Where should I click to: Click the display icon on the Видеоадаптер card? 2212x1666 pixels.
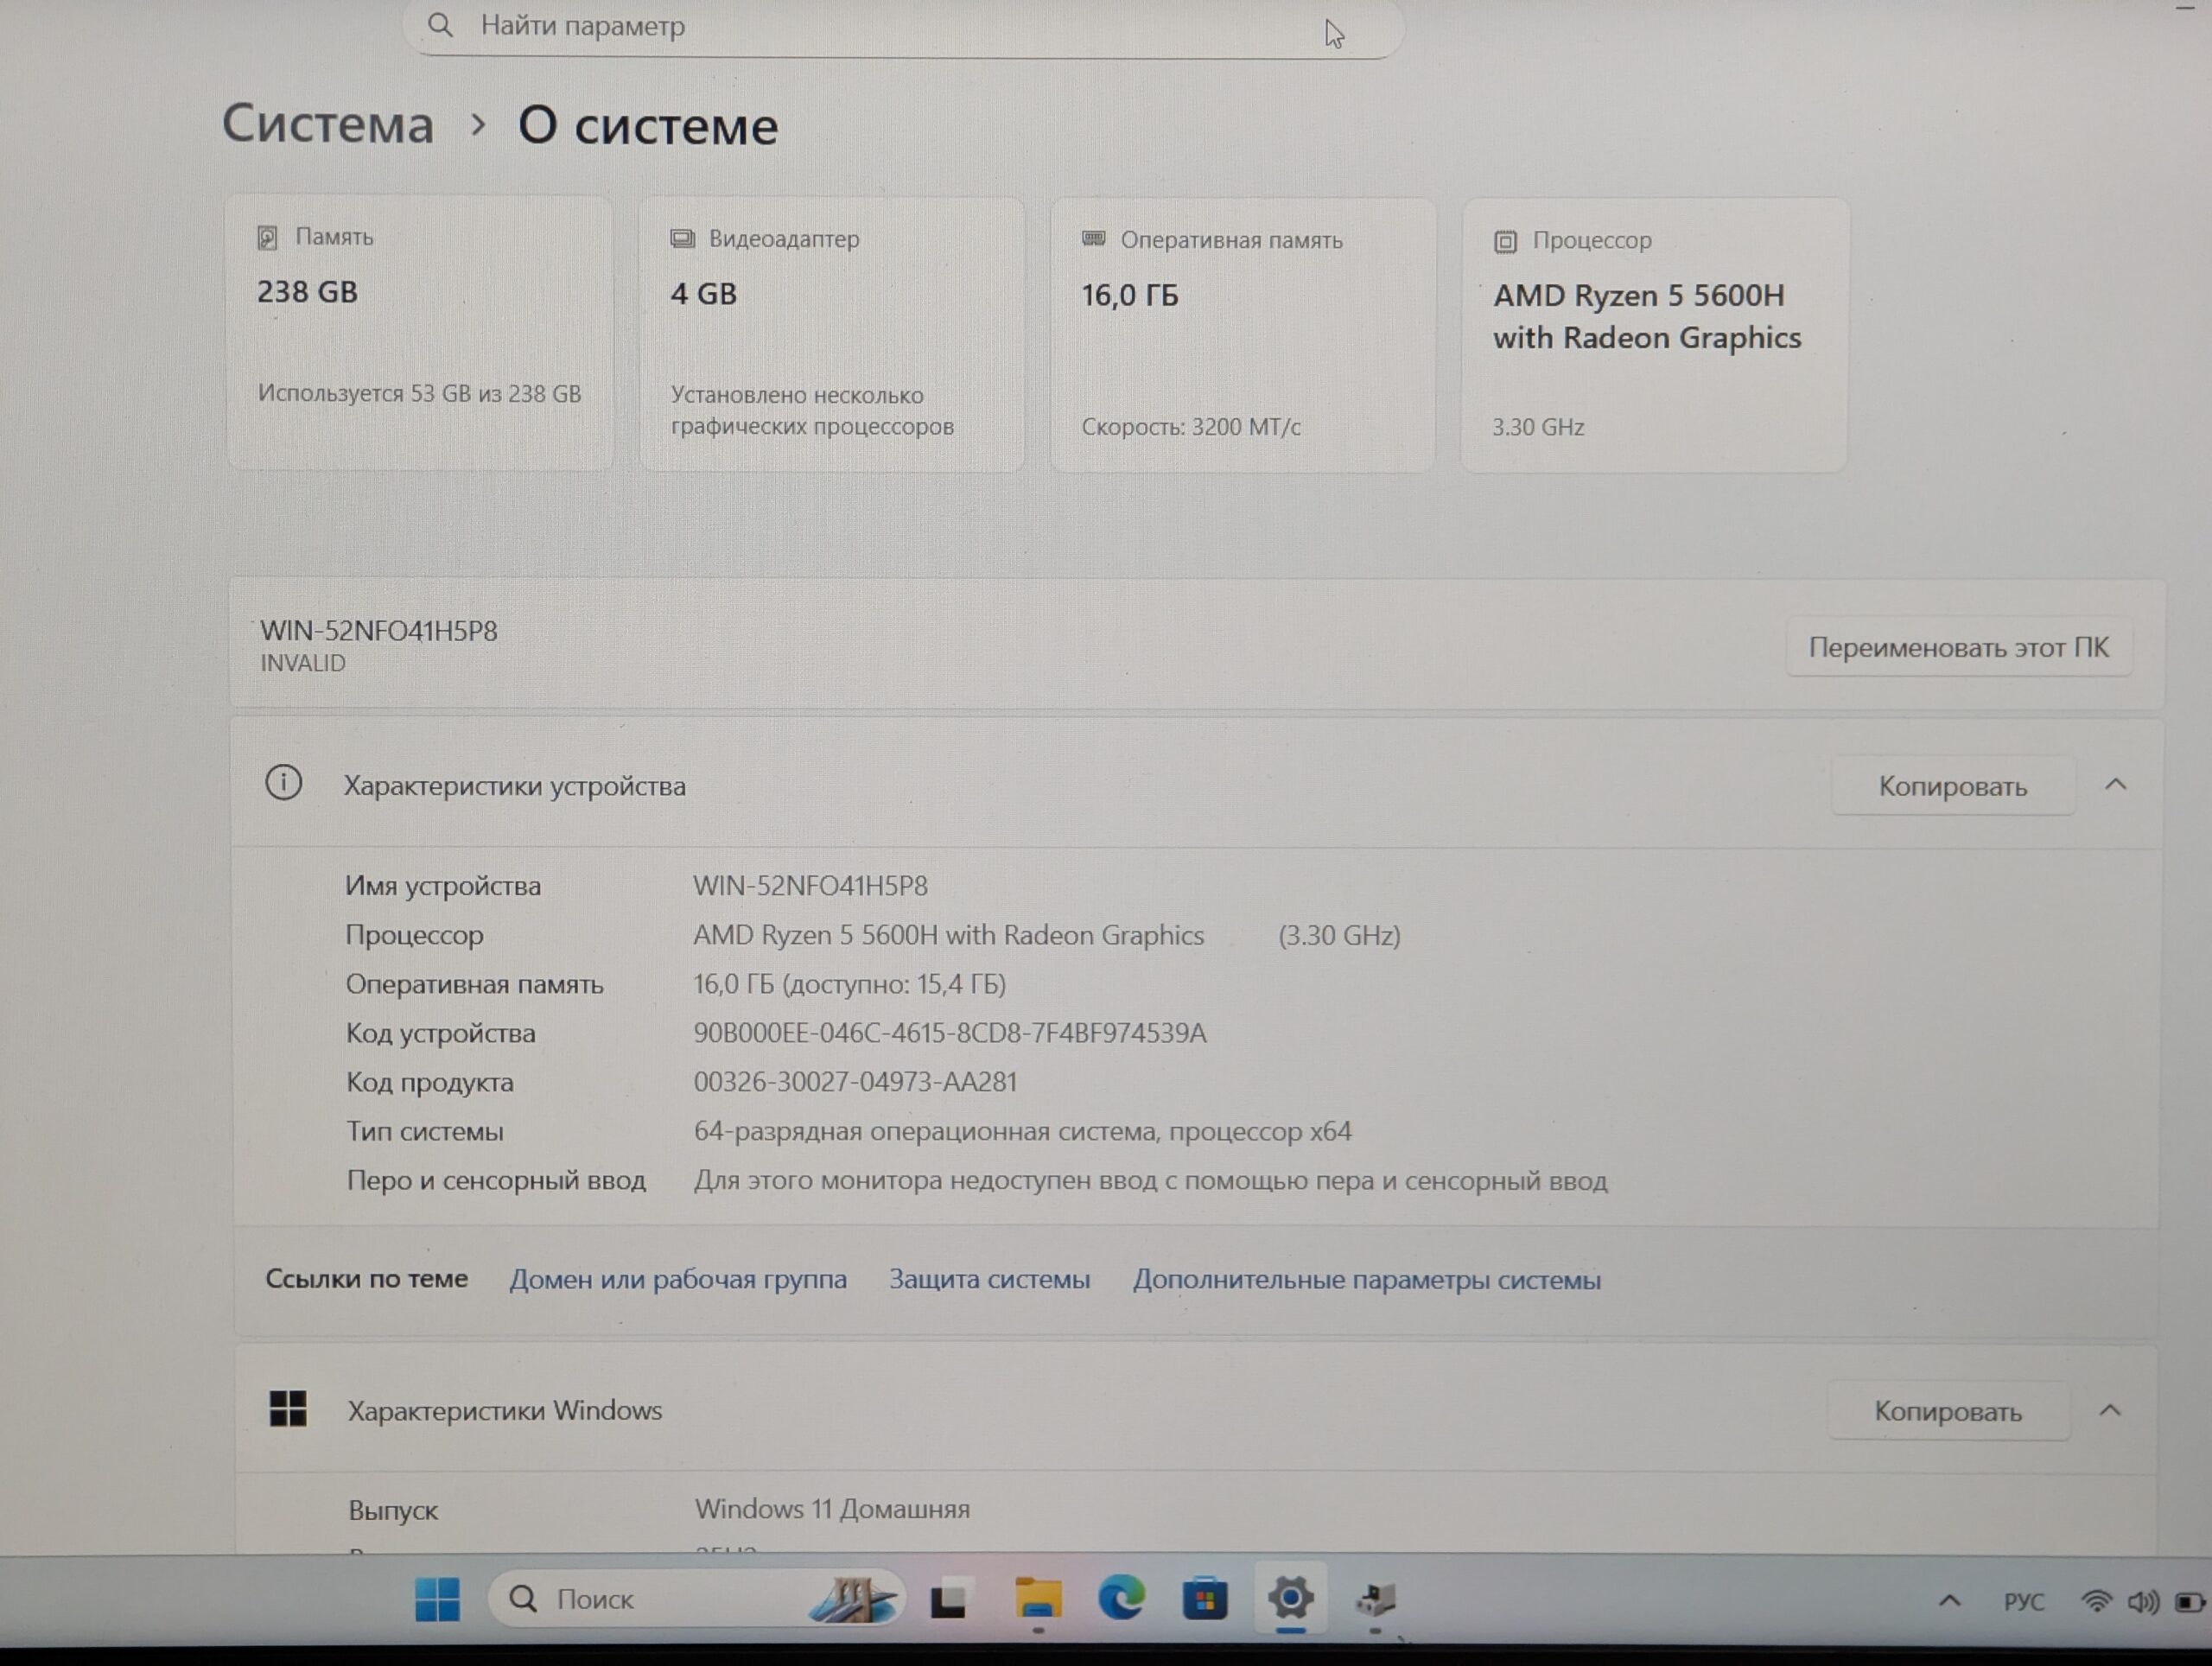682,239
